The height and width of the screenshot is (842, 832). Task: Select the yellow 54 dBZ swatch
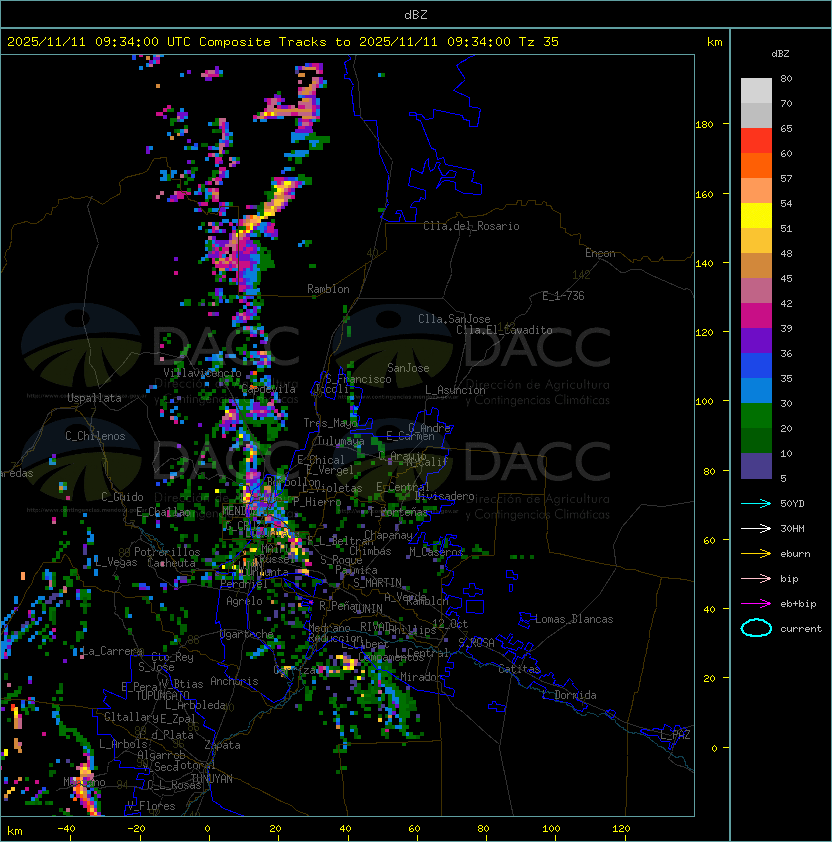point(756,215)
